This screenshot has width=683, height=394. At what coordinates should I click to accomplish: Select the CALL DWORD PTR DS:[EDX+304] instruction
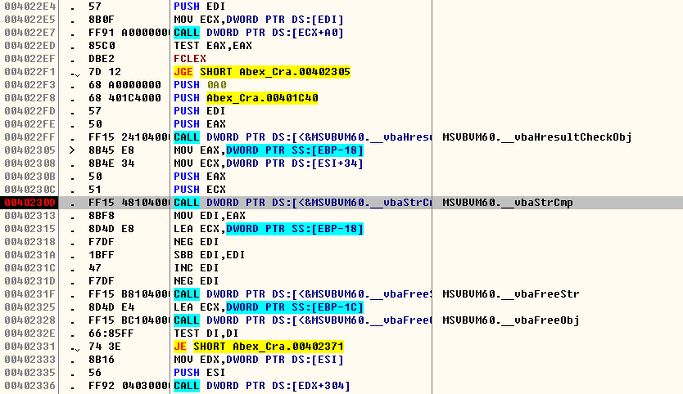[262, 385]
